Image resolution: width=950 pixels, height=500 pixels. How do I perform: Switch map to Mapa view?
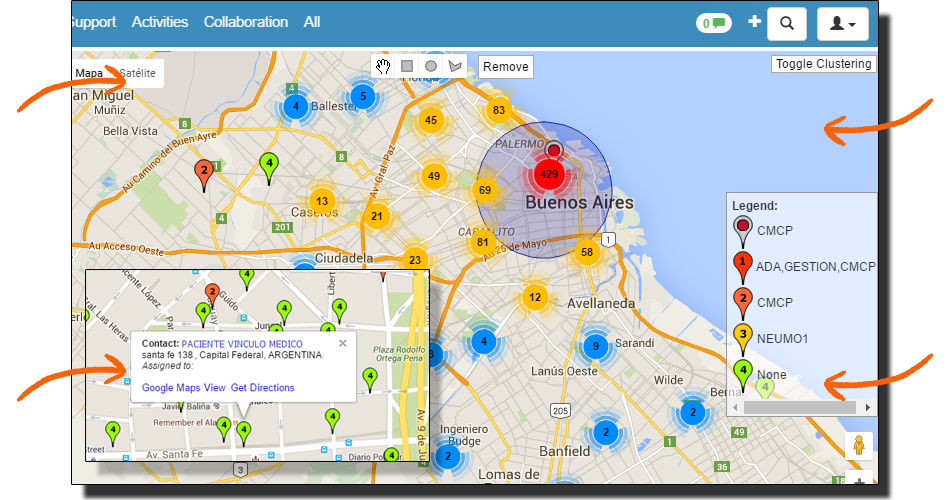pyautogui.click(x=89, y=73)
